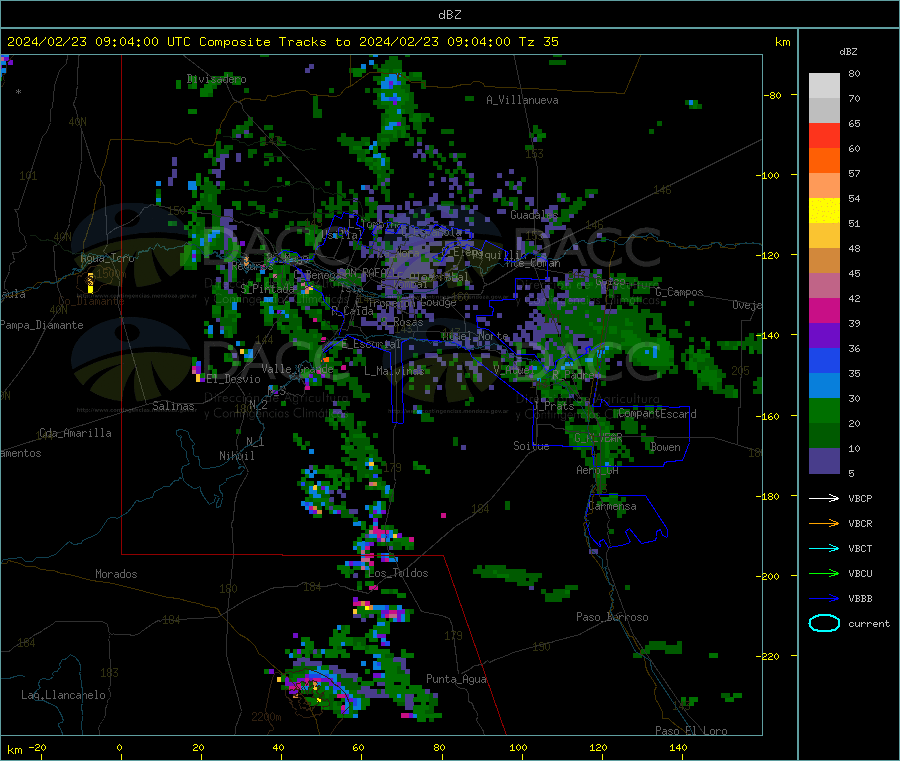Click the 'Soitue' map label
The width and height of the screenshot is (900, 761).
531,446
